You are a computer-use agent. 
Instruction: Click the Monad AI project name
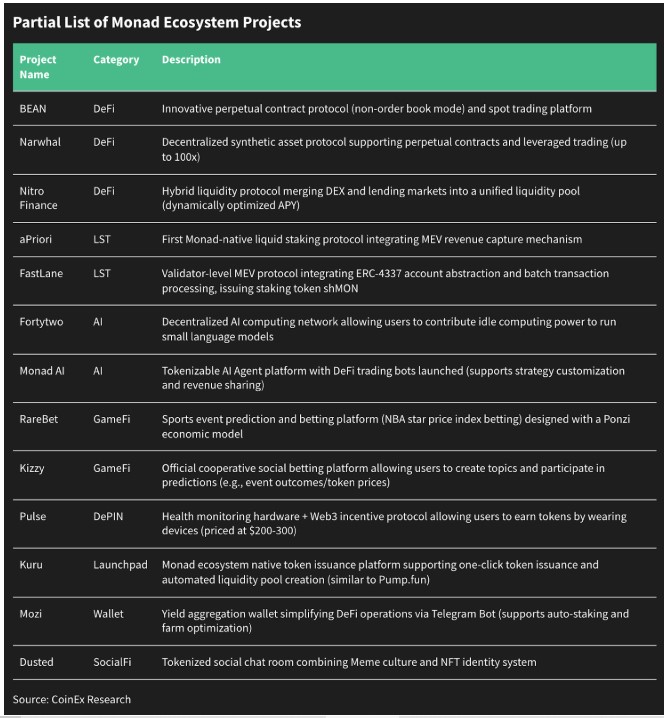(x=42, y=371)
